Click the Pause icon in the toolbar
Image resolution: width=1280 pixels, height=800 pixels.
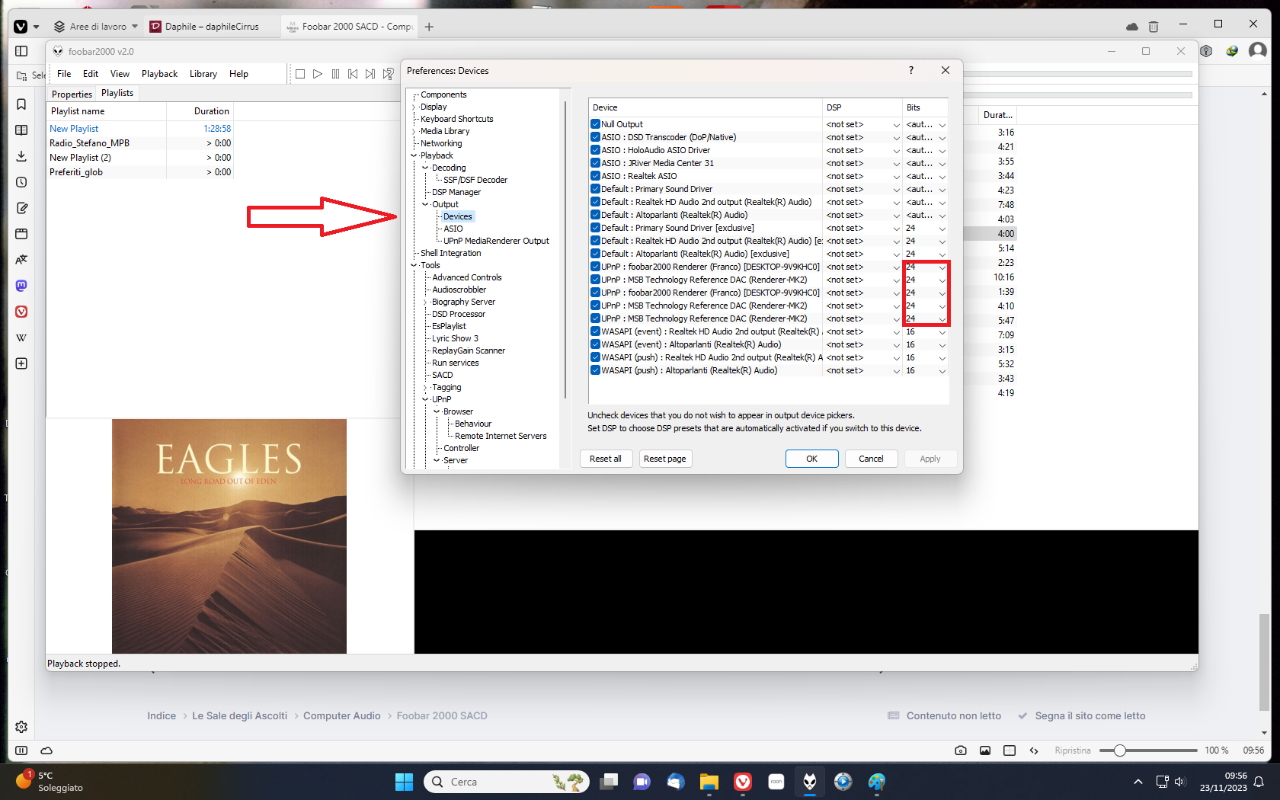point(335,74)
